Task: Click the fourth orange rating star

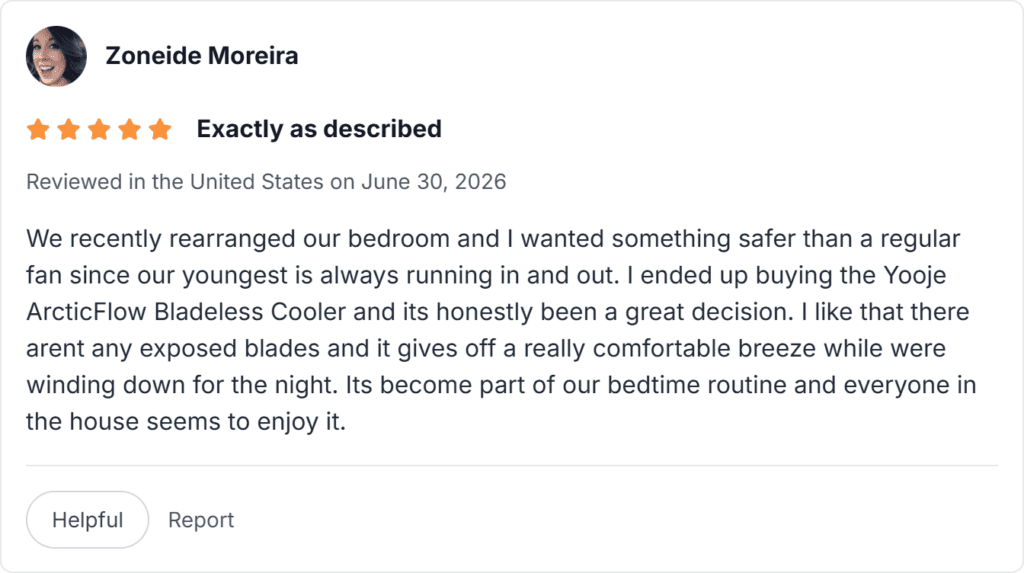Action: tap(129, 129)
